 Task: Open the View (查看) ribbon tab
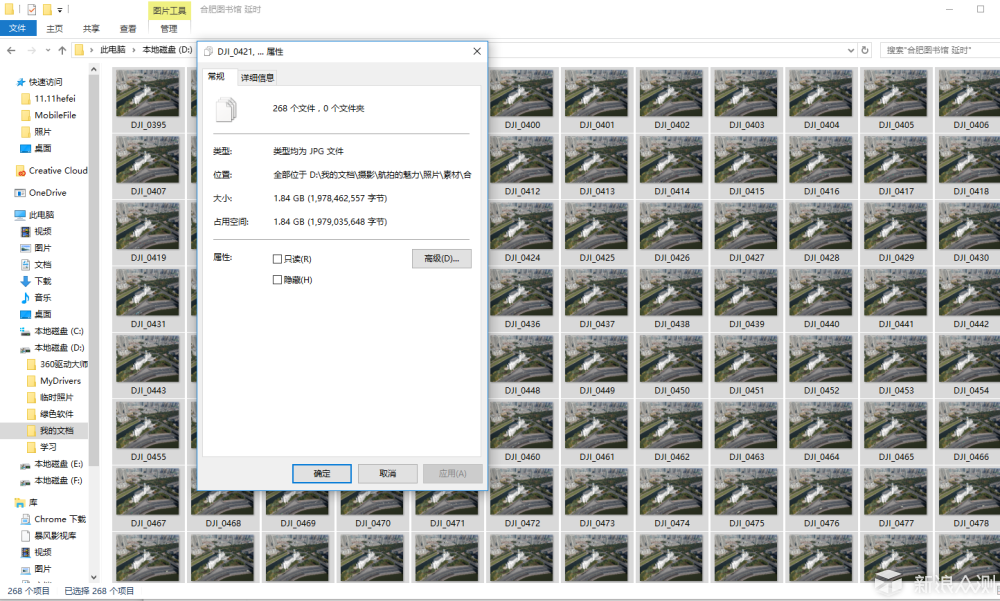(128, 29)
